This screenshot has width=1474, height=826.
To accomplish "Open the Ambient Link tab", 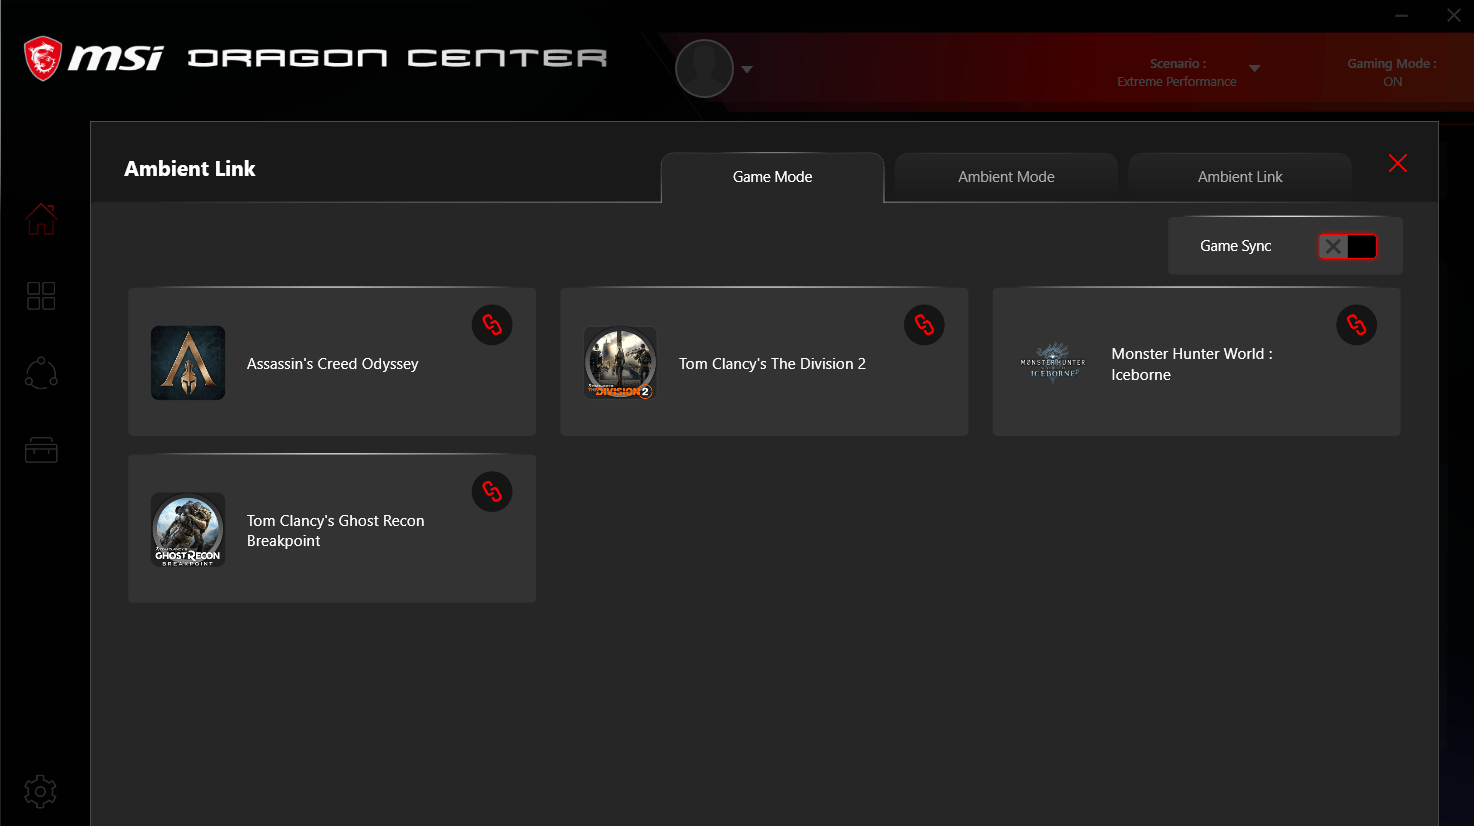I will (x=1240, y=177).
